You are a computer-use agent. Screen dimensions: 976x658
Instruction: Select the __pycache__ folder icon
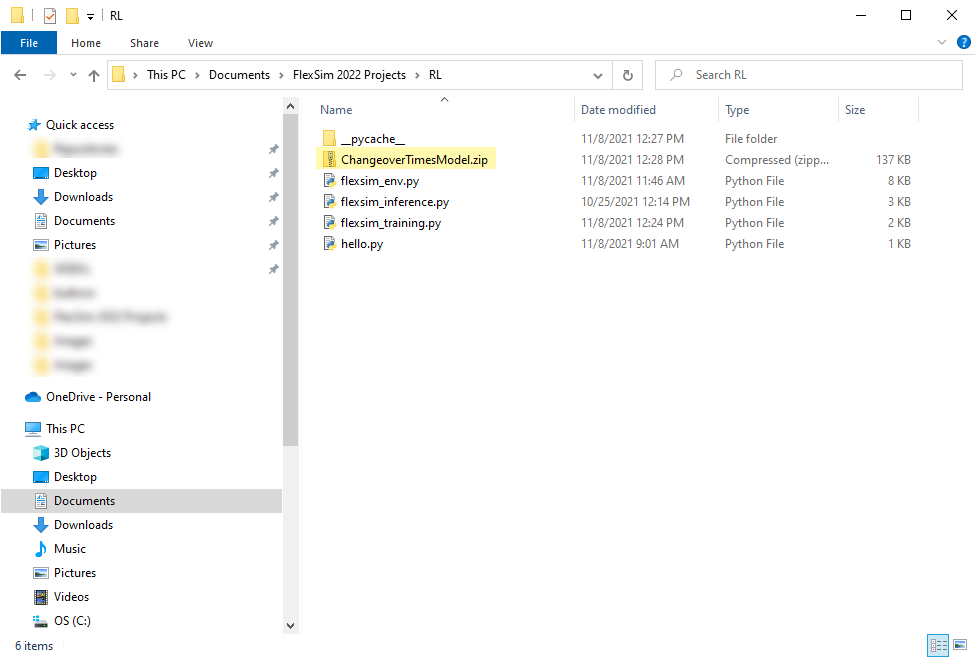pyautogui.click(x=329, y=139)
